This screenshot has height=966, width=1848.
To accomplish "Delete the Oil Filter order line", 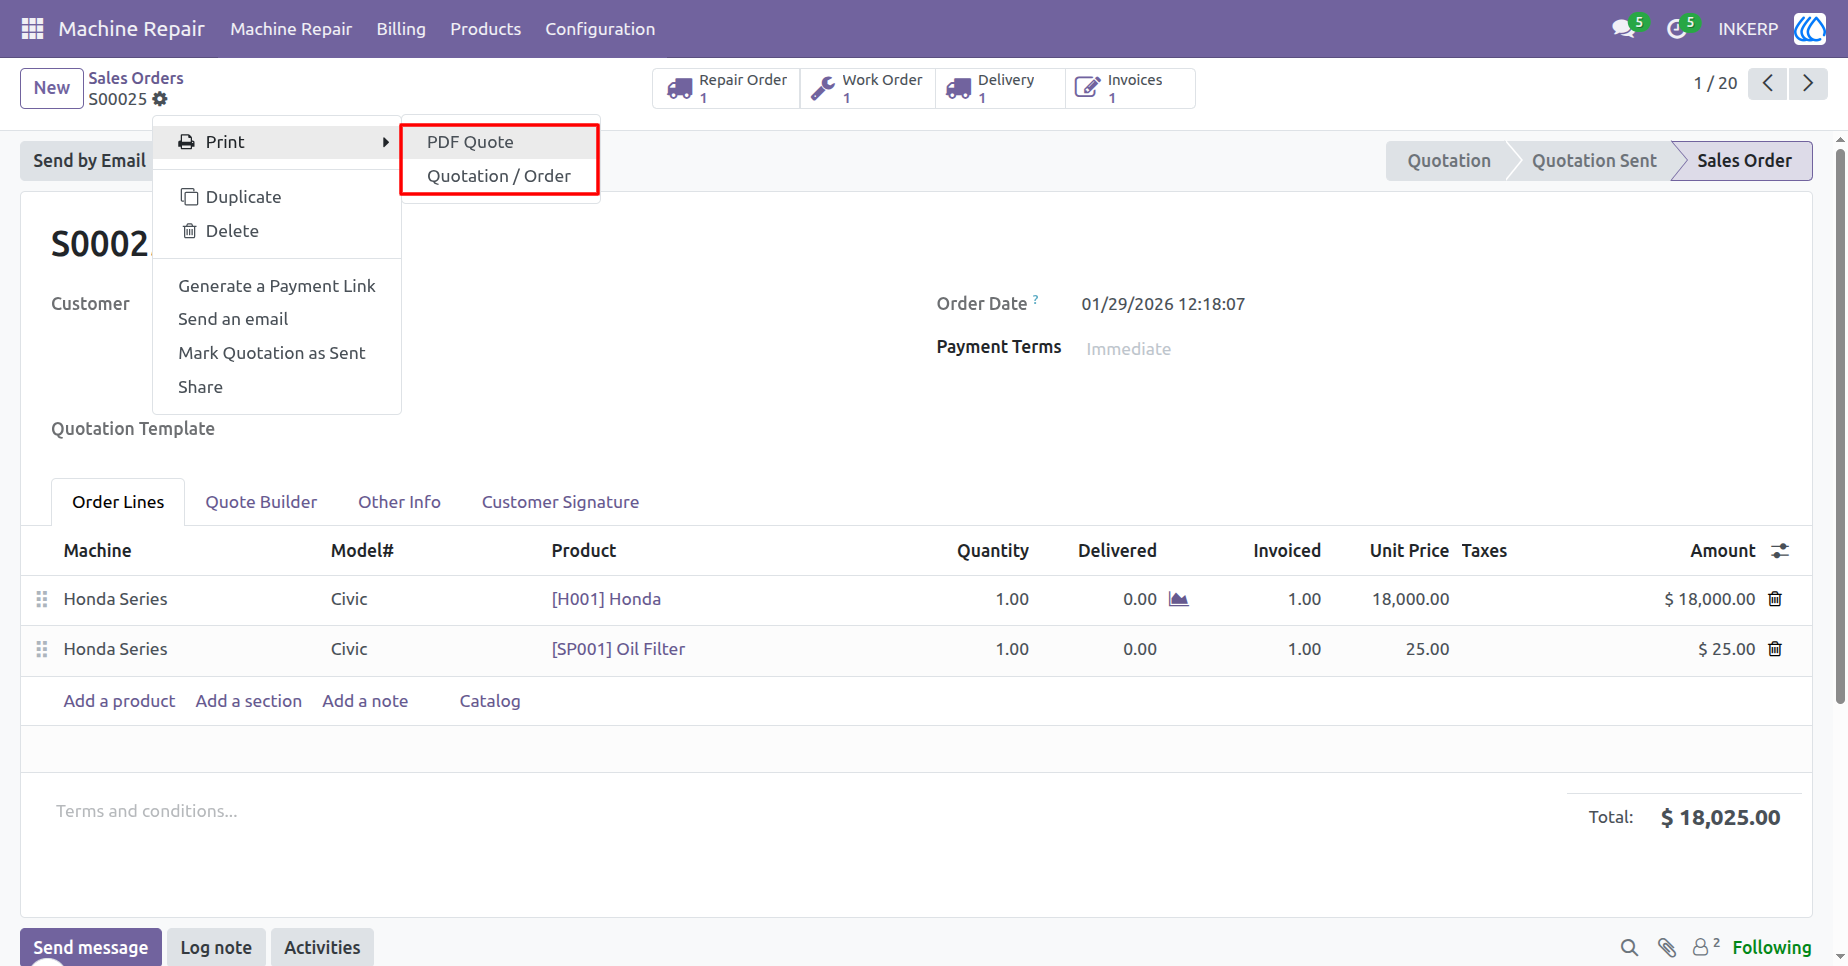I will point(1775,649).
